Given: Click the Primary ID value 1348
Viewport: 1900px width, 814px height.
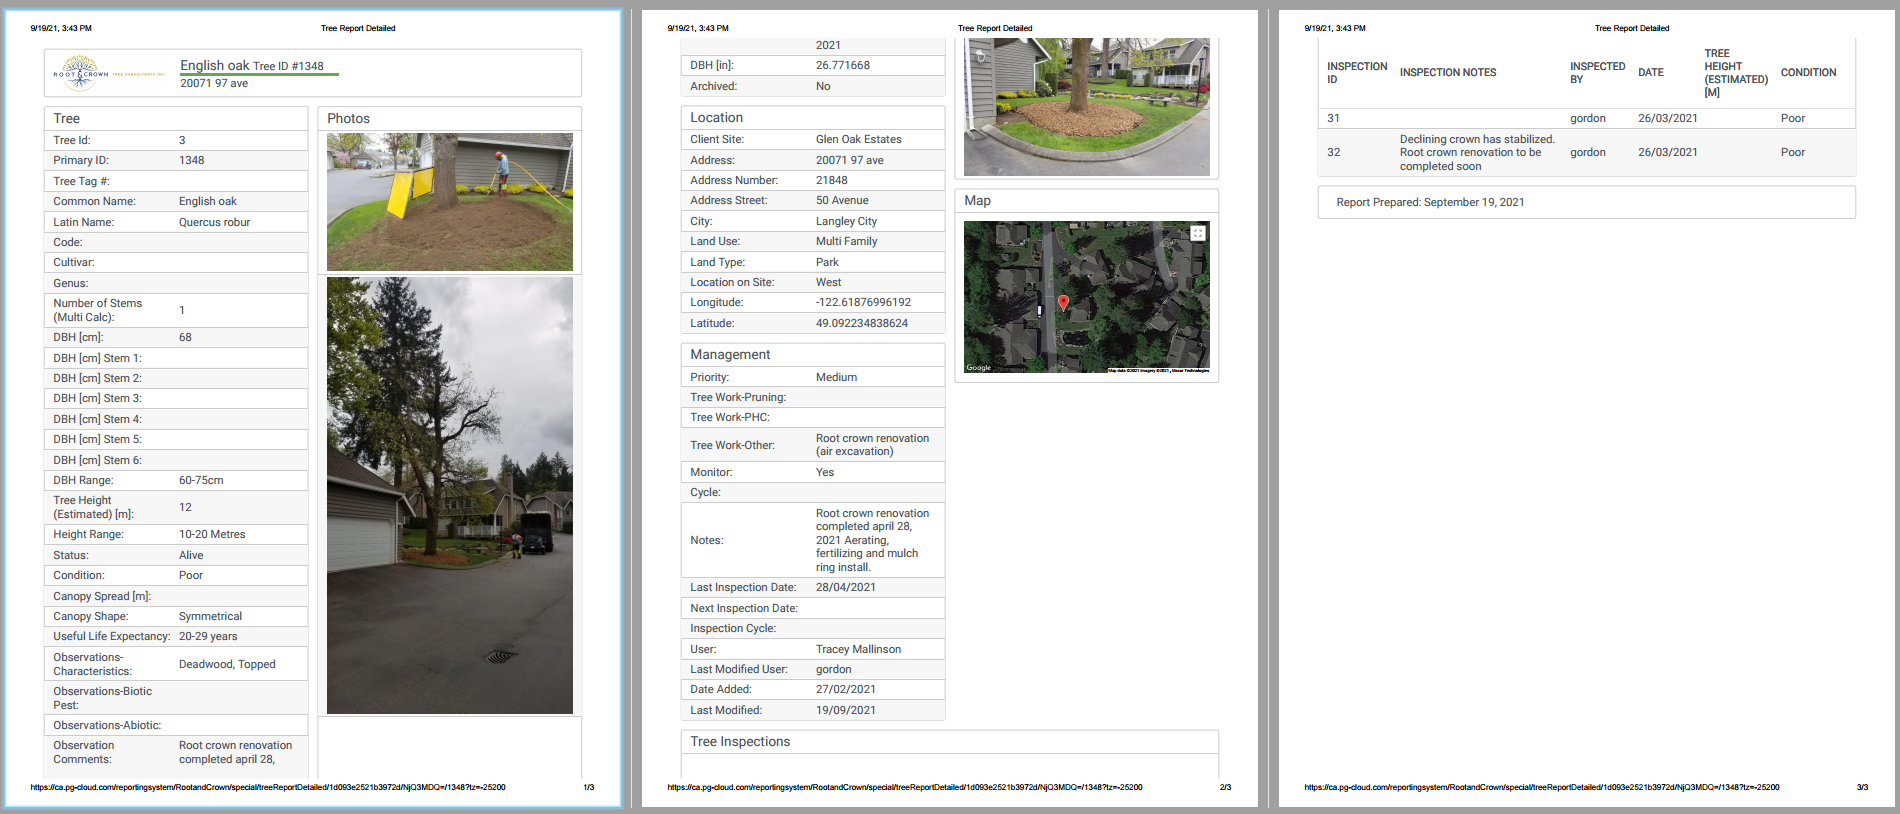Looking at the screenshot, I should coord(191,160).
